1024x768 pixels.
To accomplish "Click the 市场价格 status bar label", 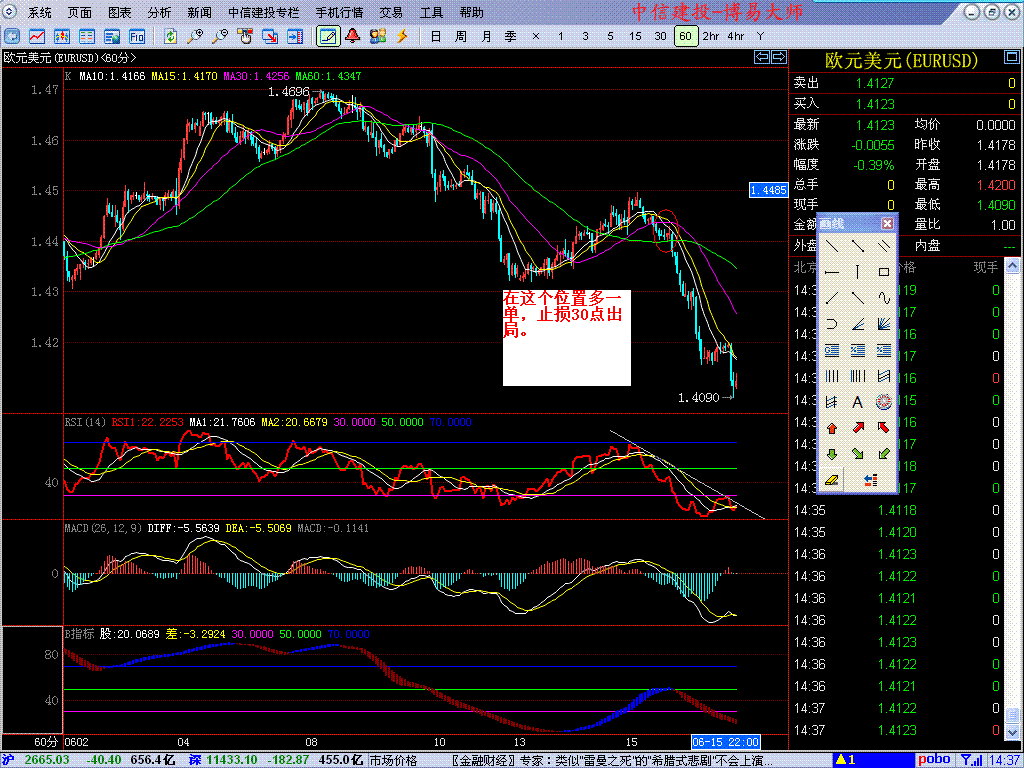I will tap(393, 760).
